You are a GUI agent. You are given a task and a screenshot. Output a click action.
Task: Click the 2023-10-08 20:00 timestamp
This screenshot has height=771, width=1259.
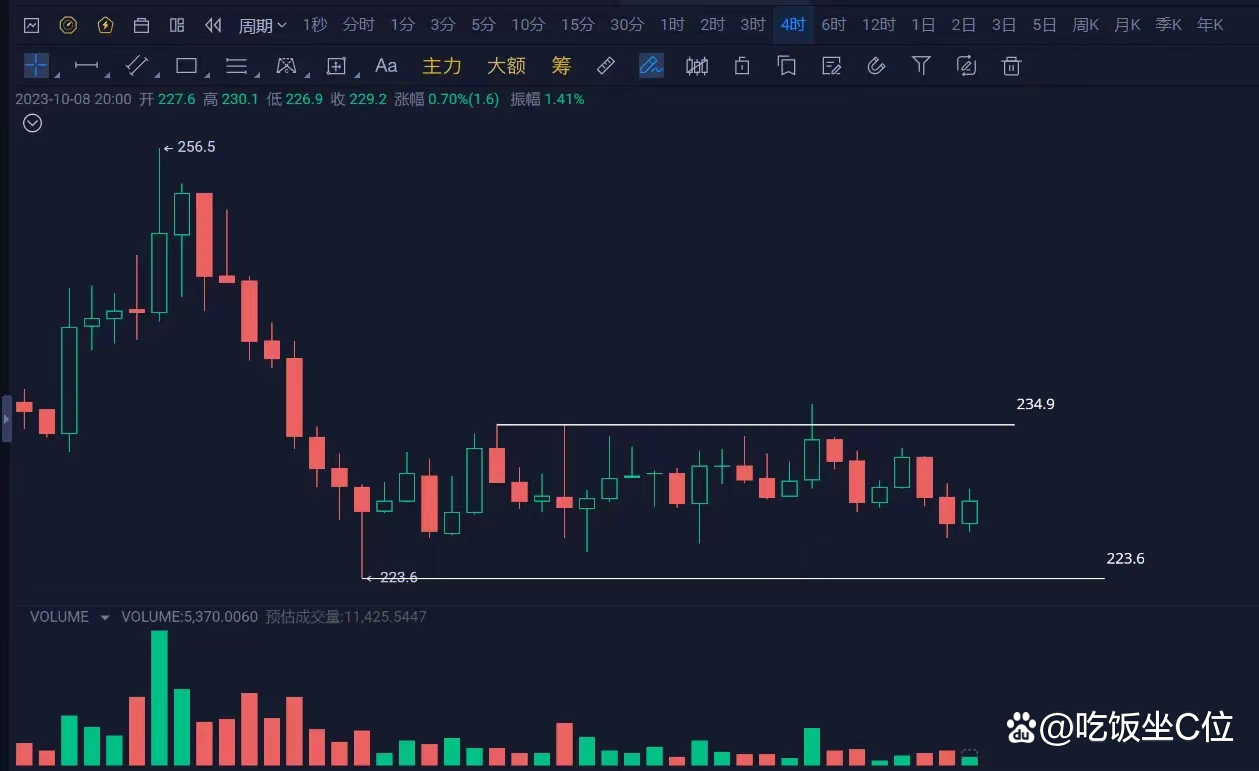[73, 99]
